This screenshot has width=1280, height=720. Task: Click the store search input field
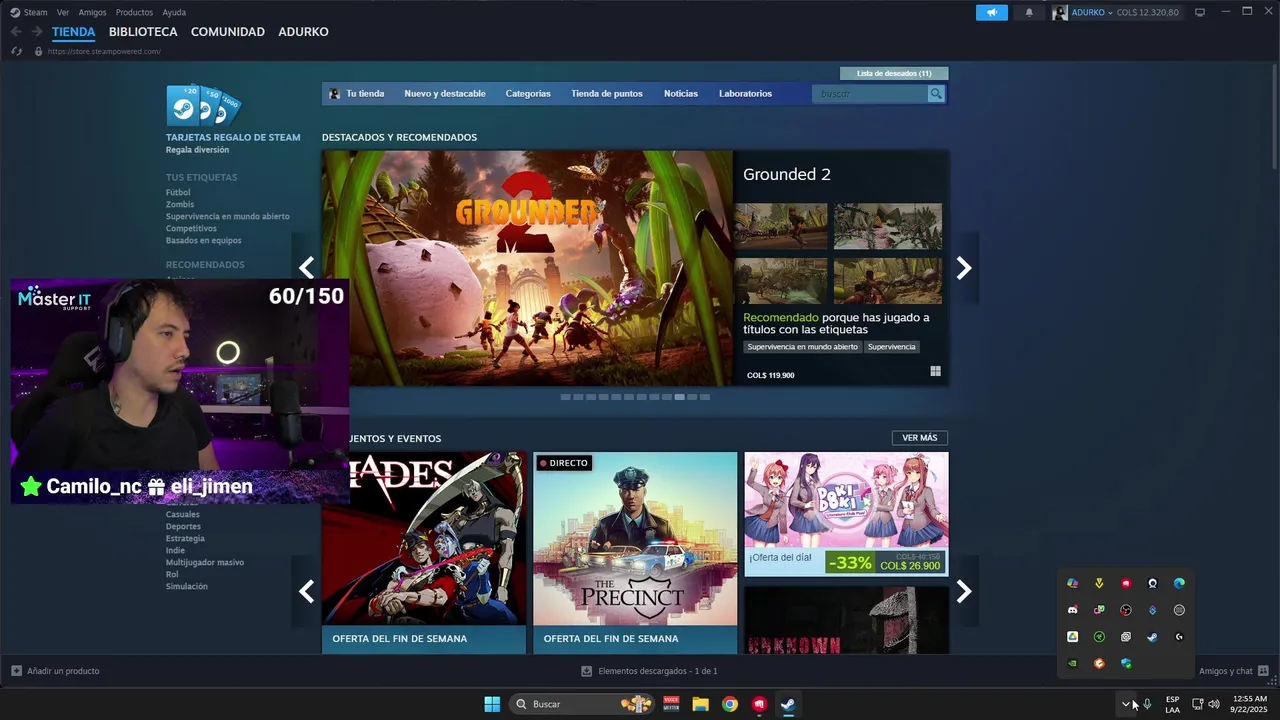(x=870, y=94)
